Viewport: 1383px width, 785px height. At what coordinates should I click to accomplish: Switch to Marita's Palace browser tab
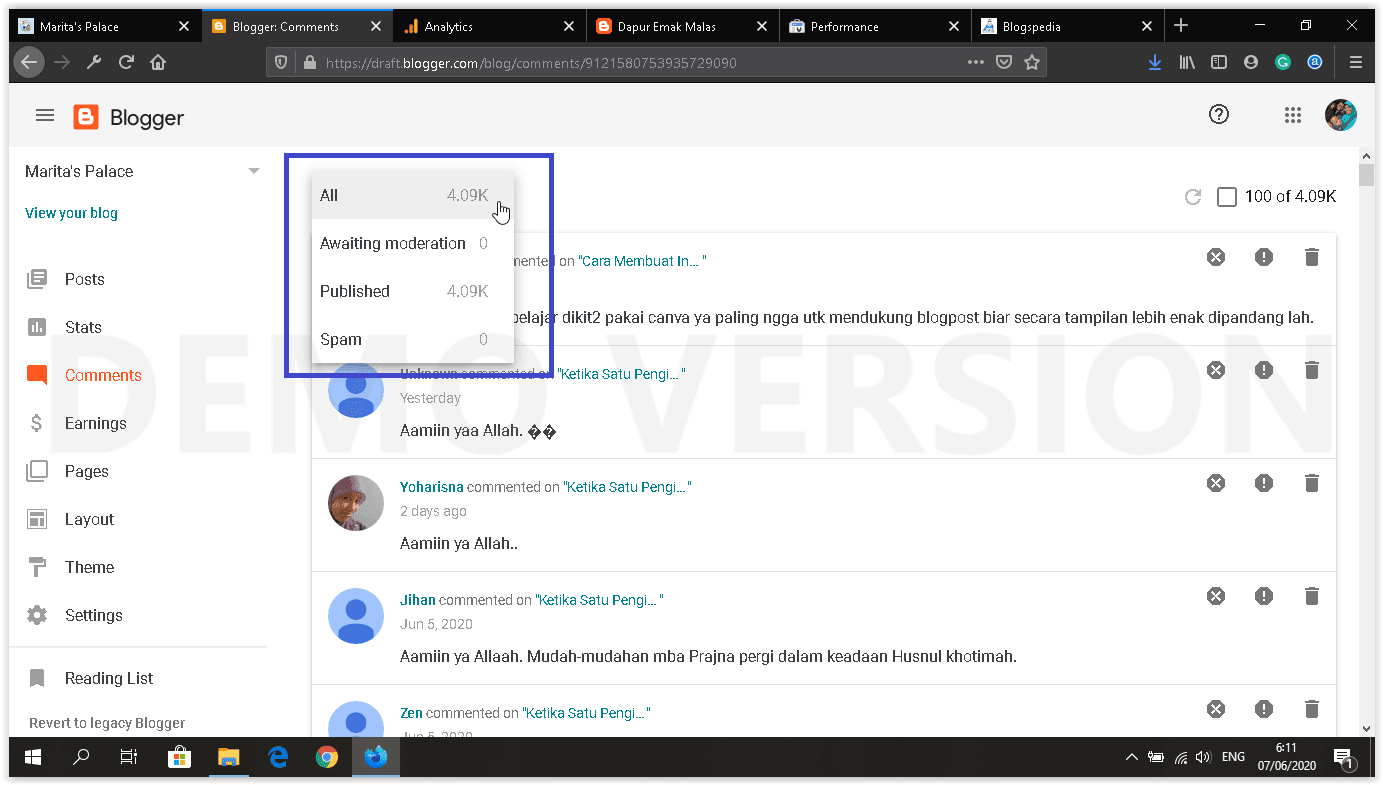[x=104, y=26]
